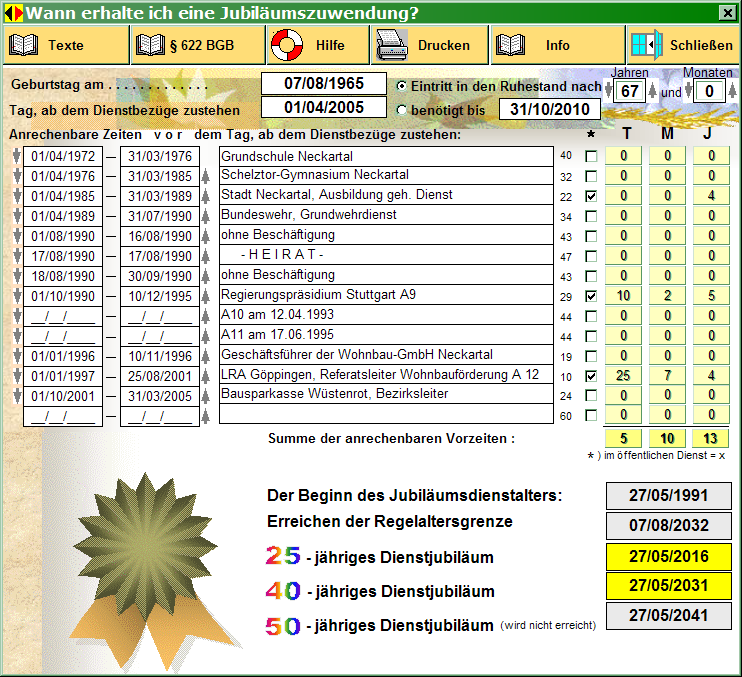
Task: Edit the 'benötigt bis' date 31/10/2010
Action: click(549, 109)
